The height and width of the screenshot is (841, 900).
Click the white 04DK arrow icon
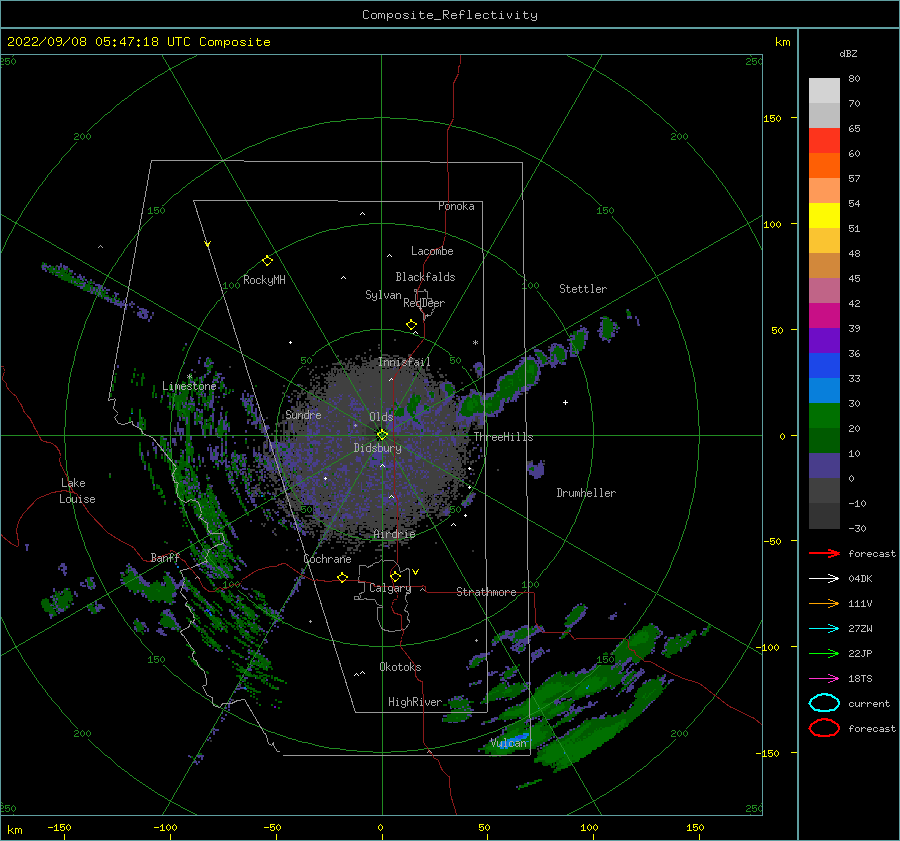coord(824,578)
